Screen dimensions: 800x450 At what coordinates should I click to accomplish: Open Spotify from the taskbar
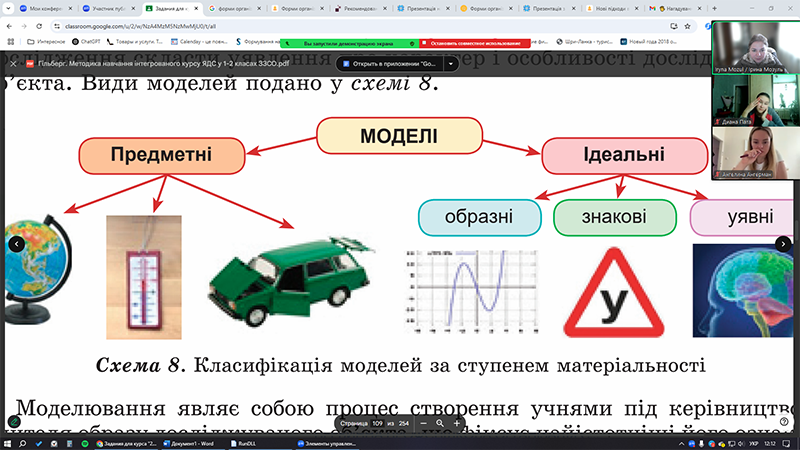(85, 444)
